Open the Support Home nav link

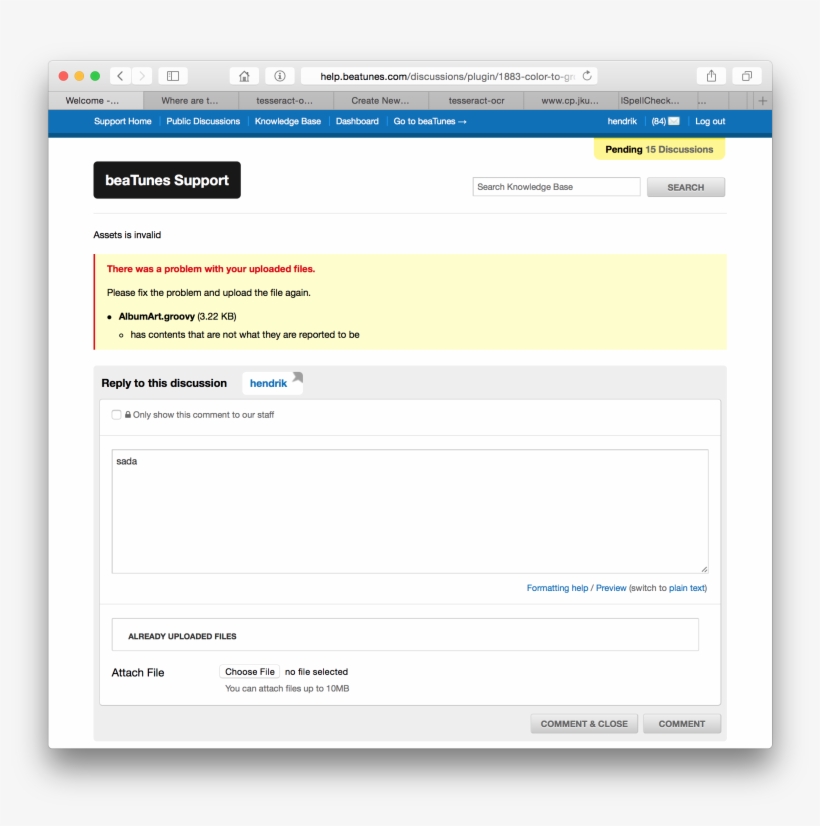pyautogui.click(x=122, y=121)
